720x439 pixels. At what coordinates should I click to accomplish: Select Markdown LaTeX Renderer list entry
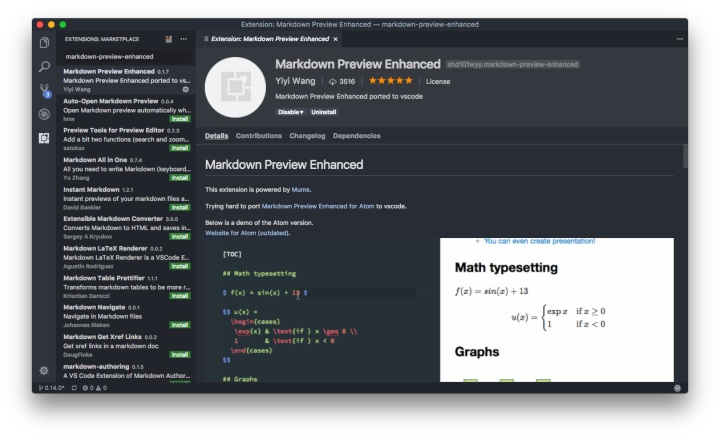pos(126,257)
